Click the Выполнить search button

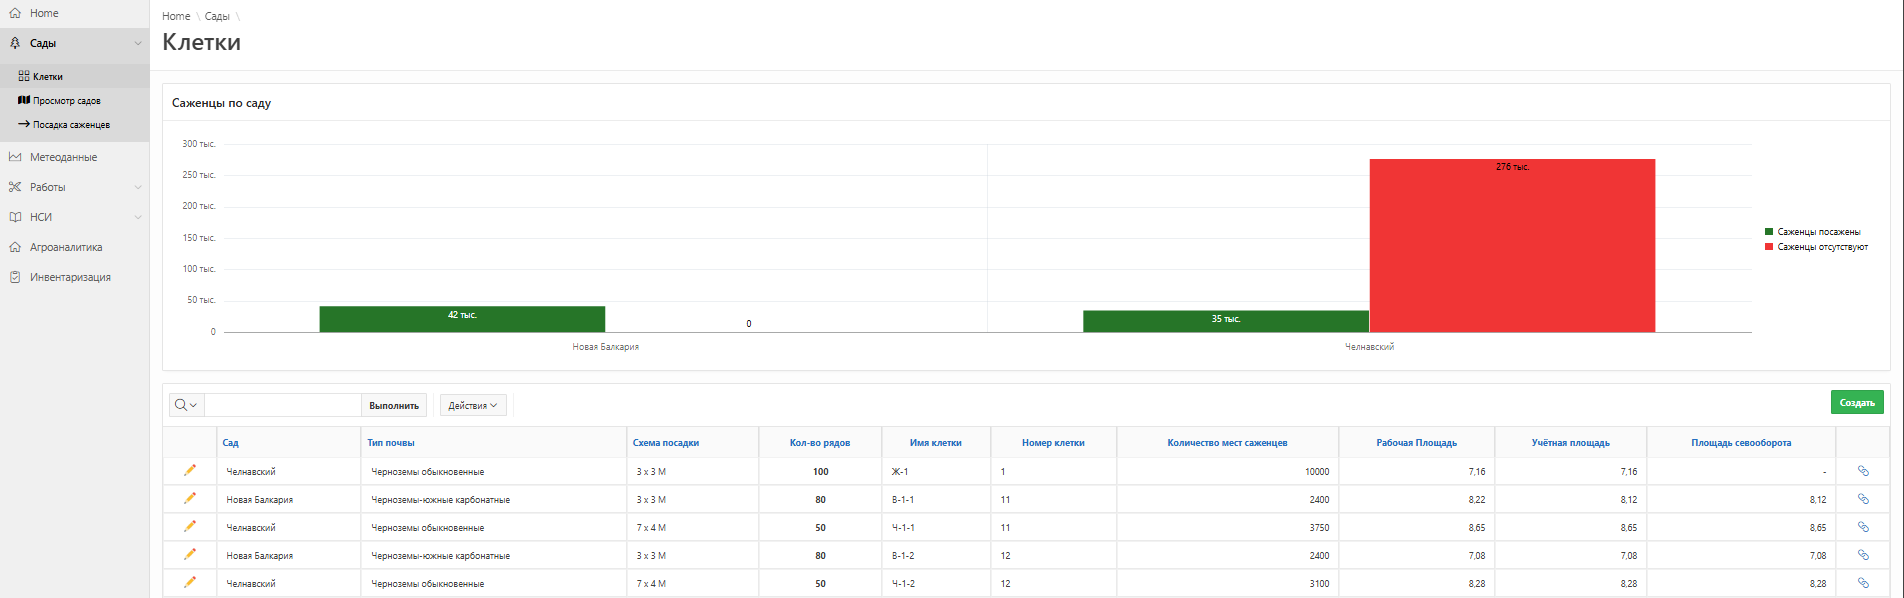coord(394,405)
